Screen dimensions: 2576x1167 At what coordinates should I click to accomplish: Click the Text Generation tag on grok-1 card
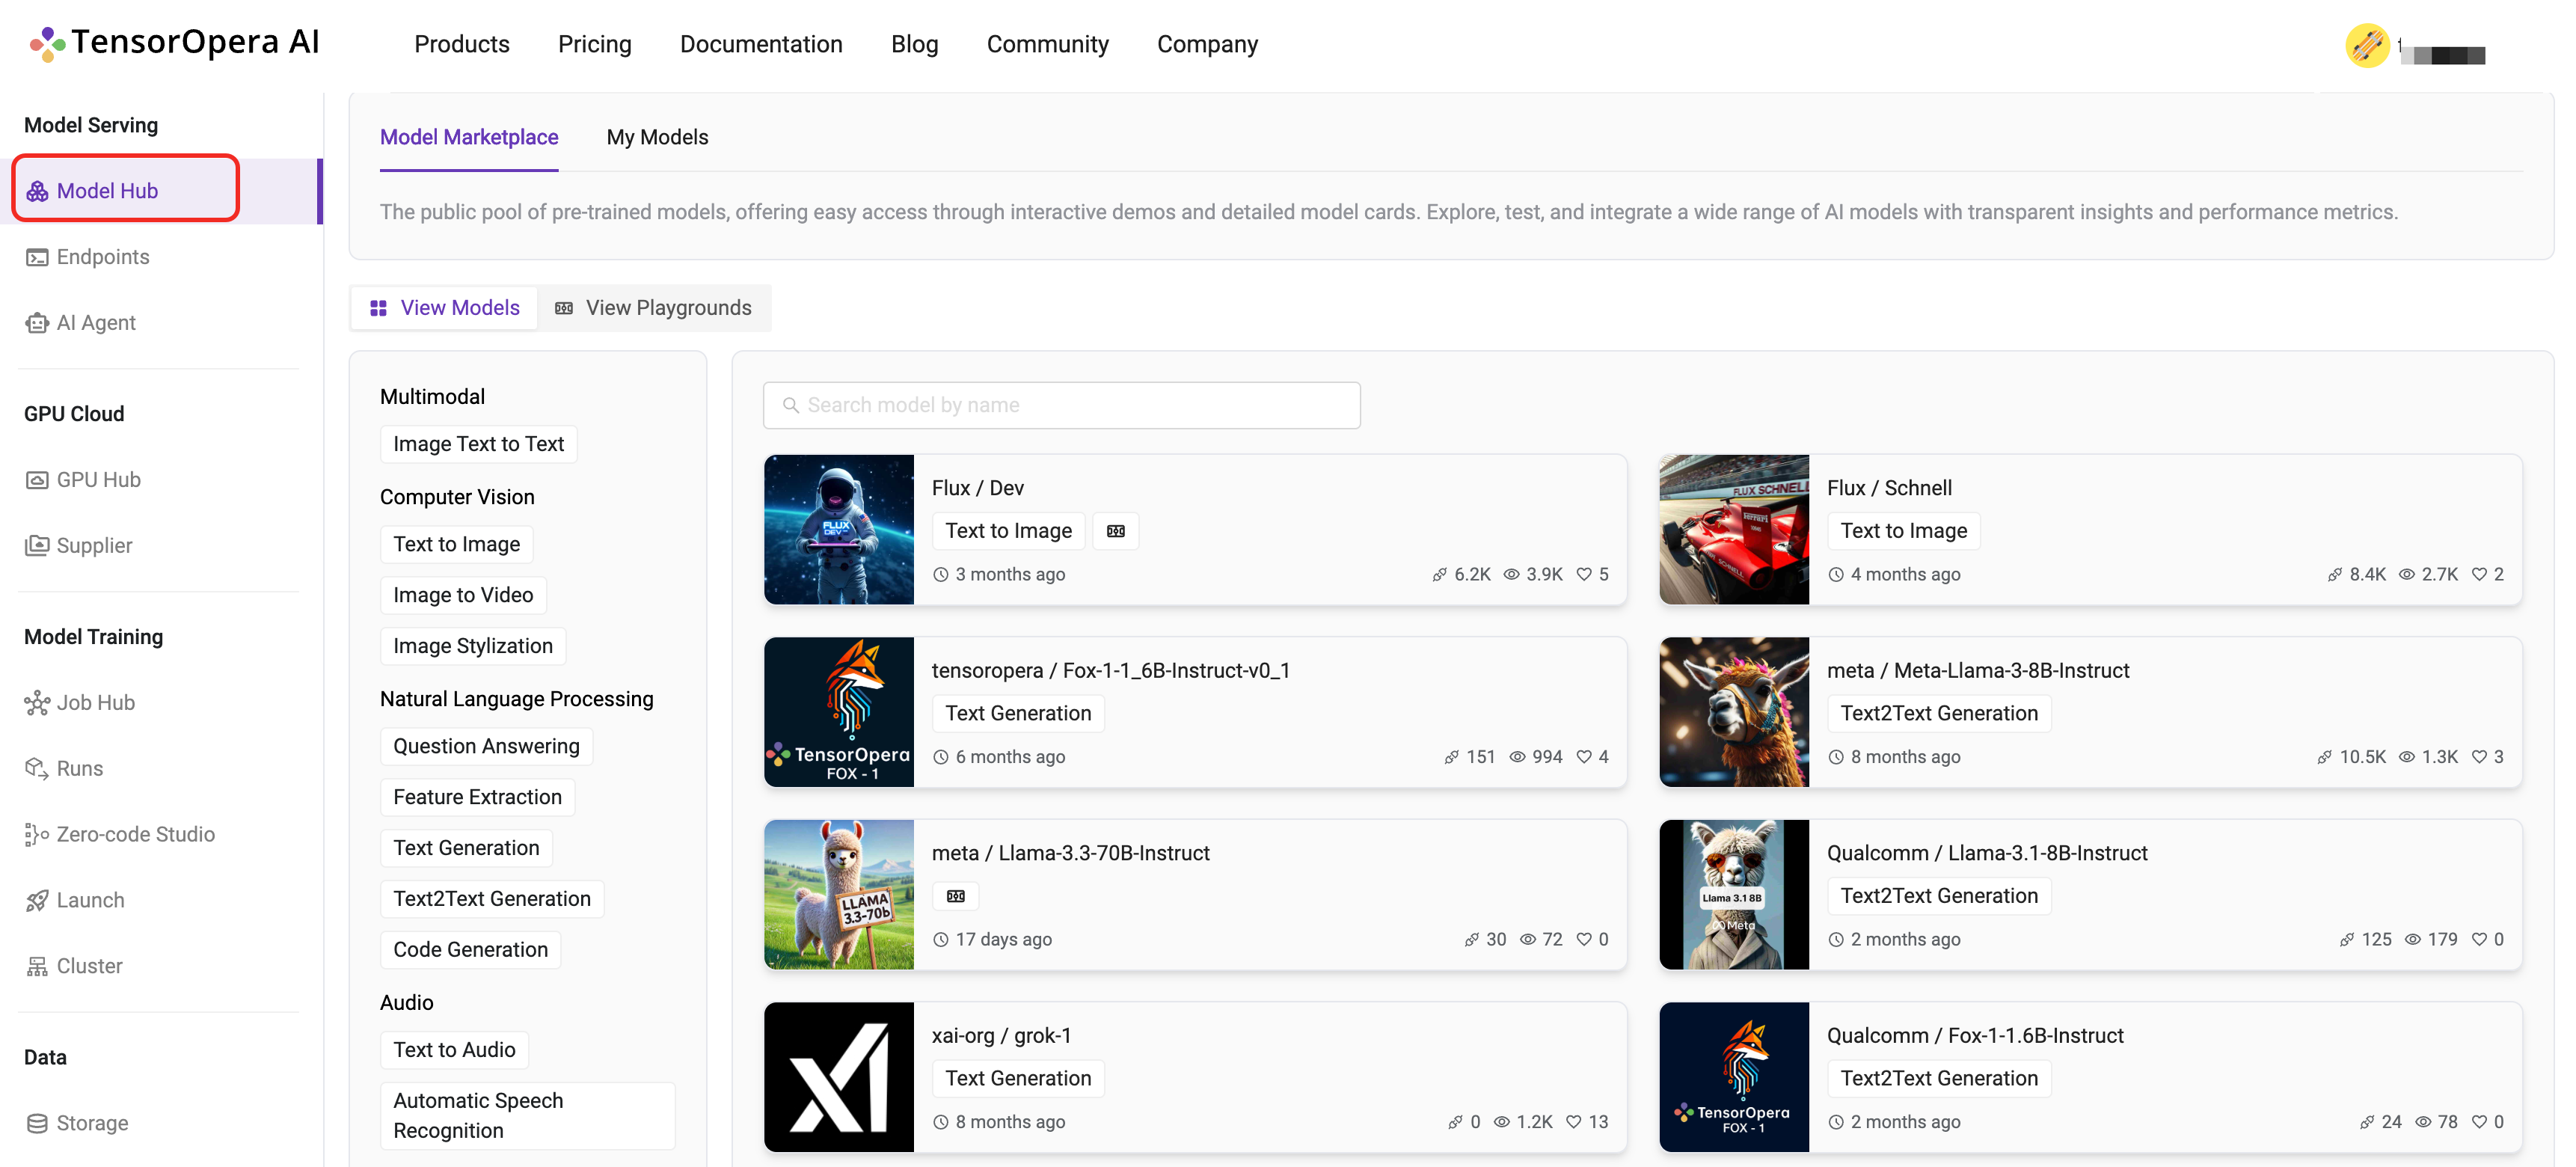(x=1018, y=1078)
